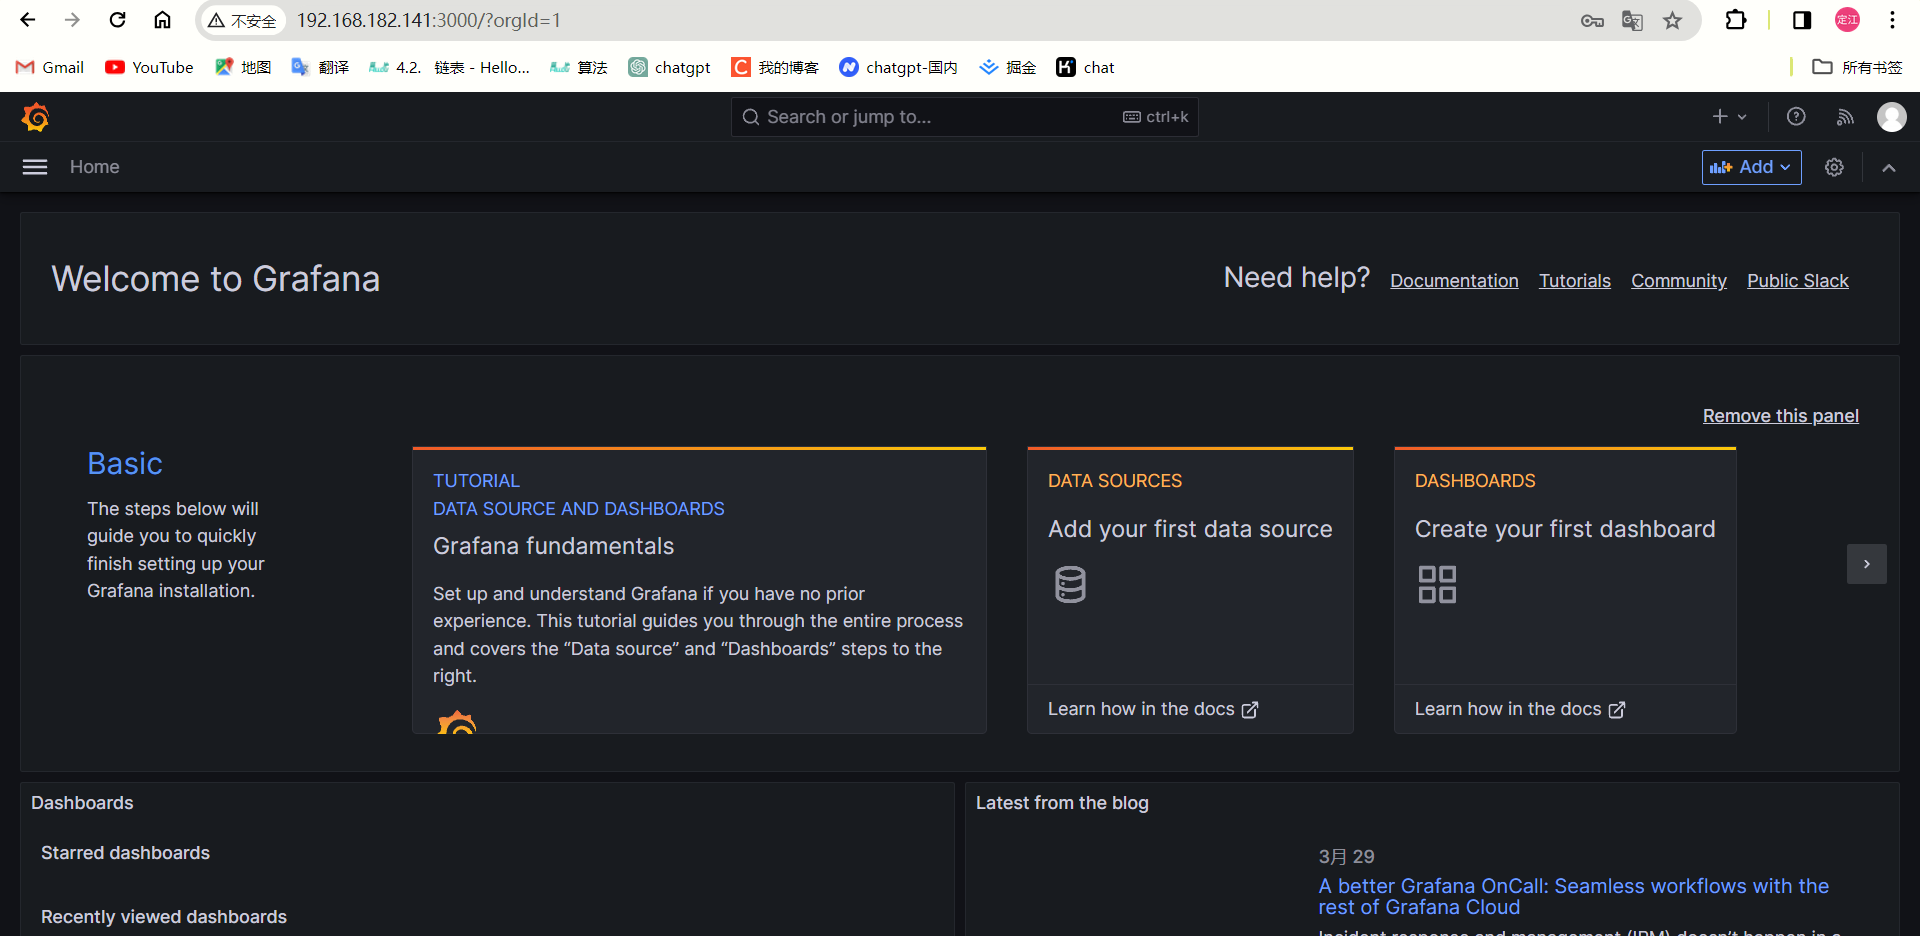The image size is (1920, 936).
Task: Open the 所有书签 all bookmarks folder
Action: (x=1857, y=67)
